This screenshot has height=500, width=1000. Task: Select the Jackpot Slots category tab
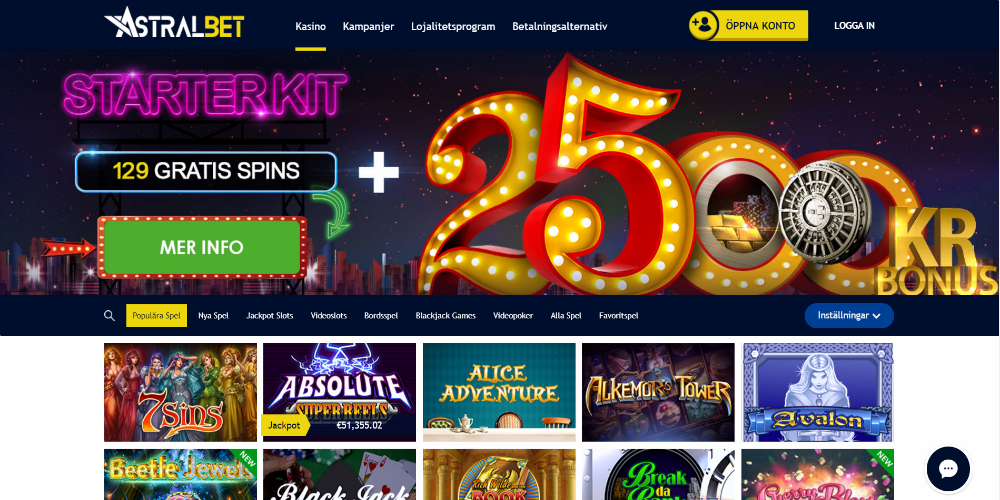[x=270, y=316]
